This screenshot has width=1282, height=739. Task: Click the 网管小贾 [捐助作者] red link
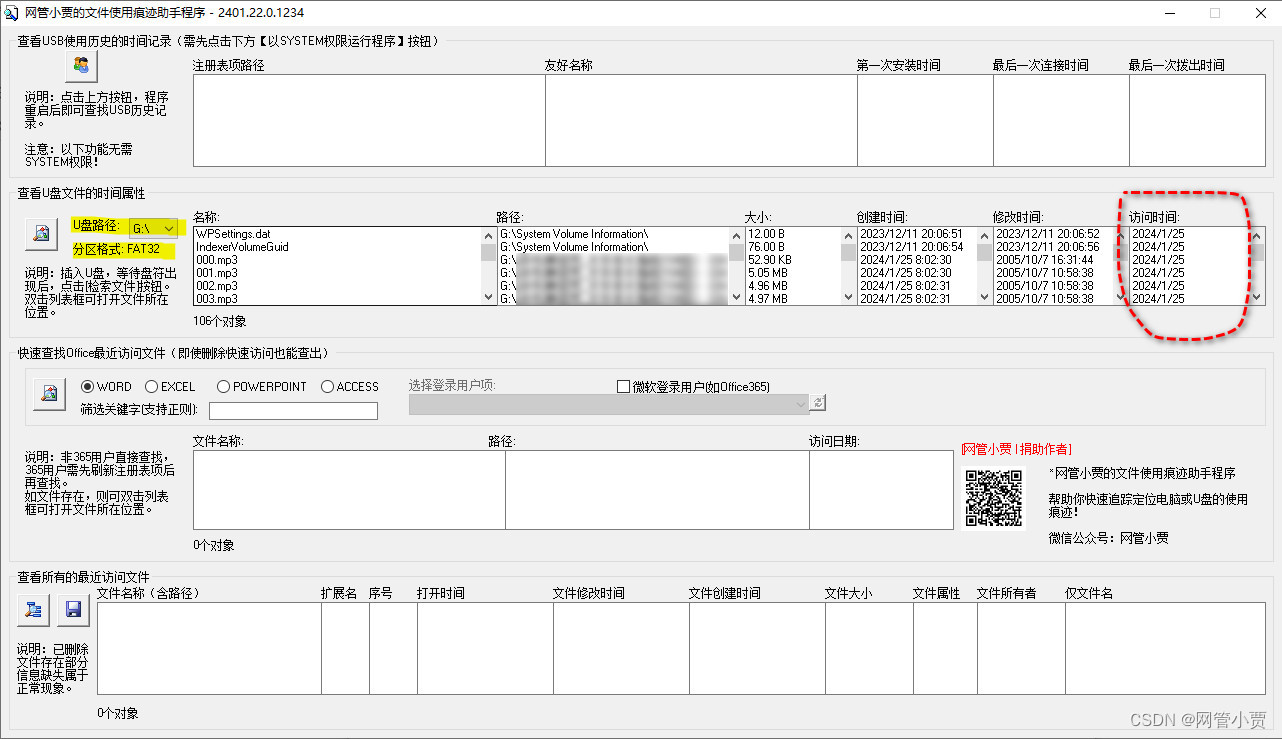[1016, 449]
